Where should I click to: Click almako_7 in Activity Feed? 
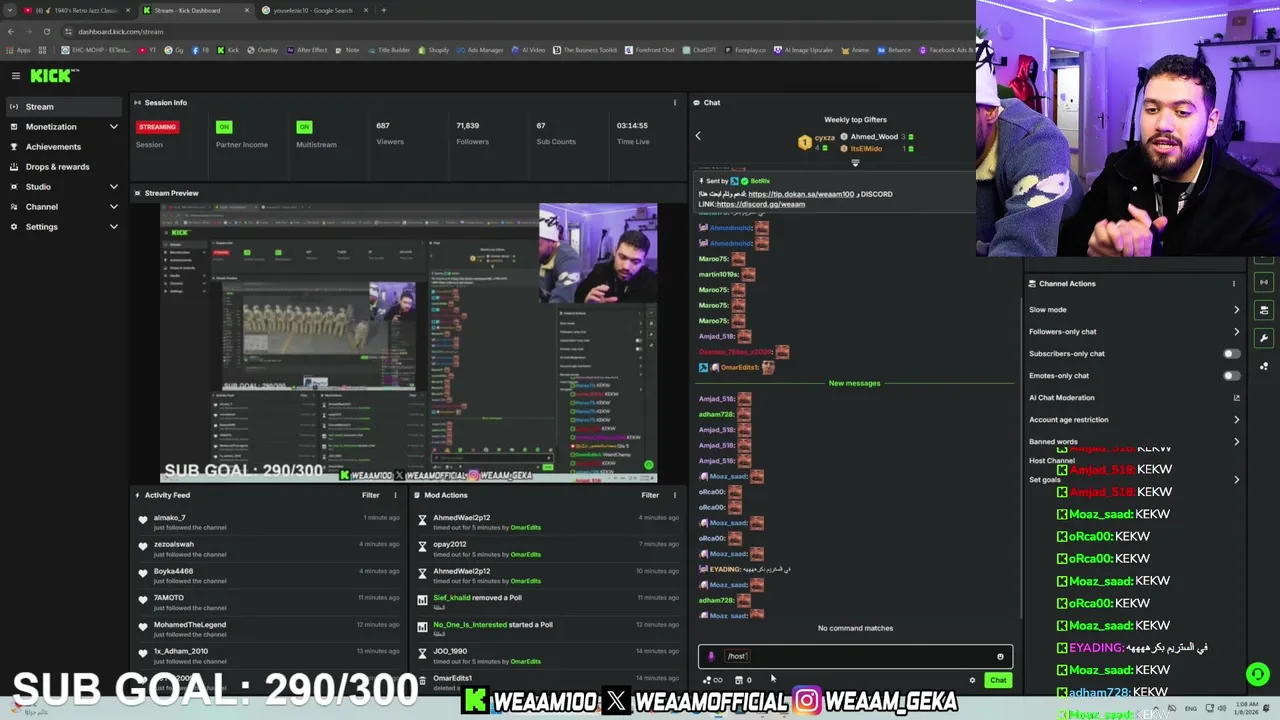click(169, 518)
